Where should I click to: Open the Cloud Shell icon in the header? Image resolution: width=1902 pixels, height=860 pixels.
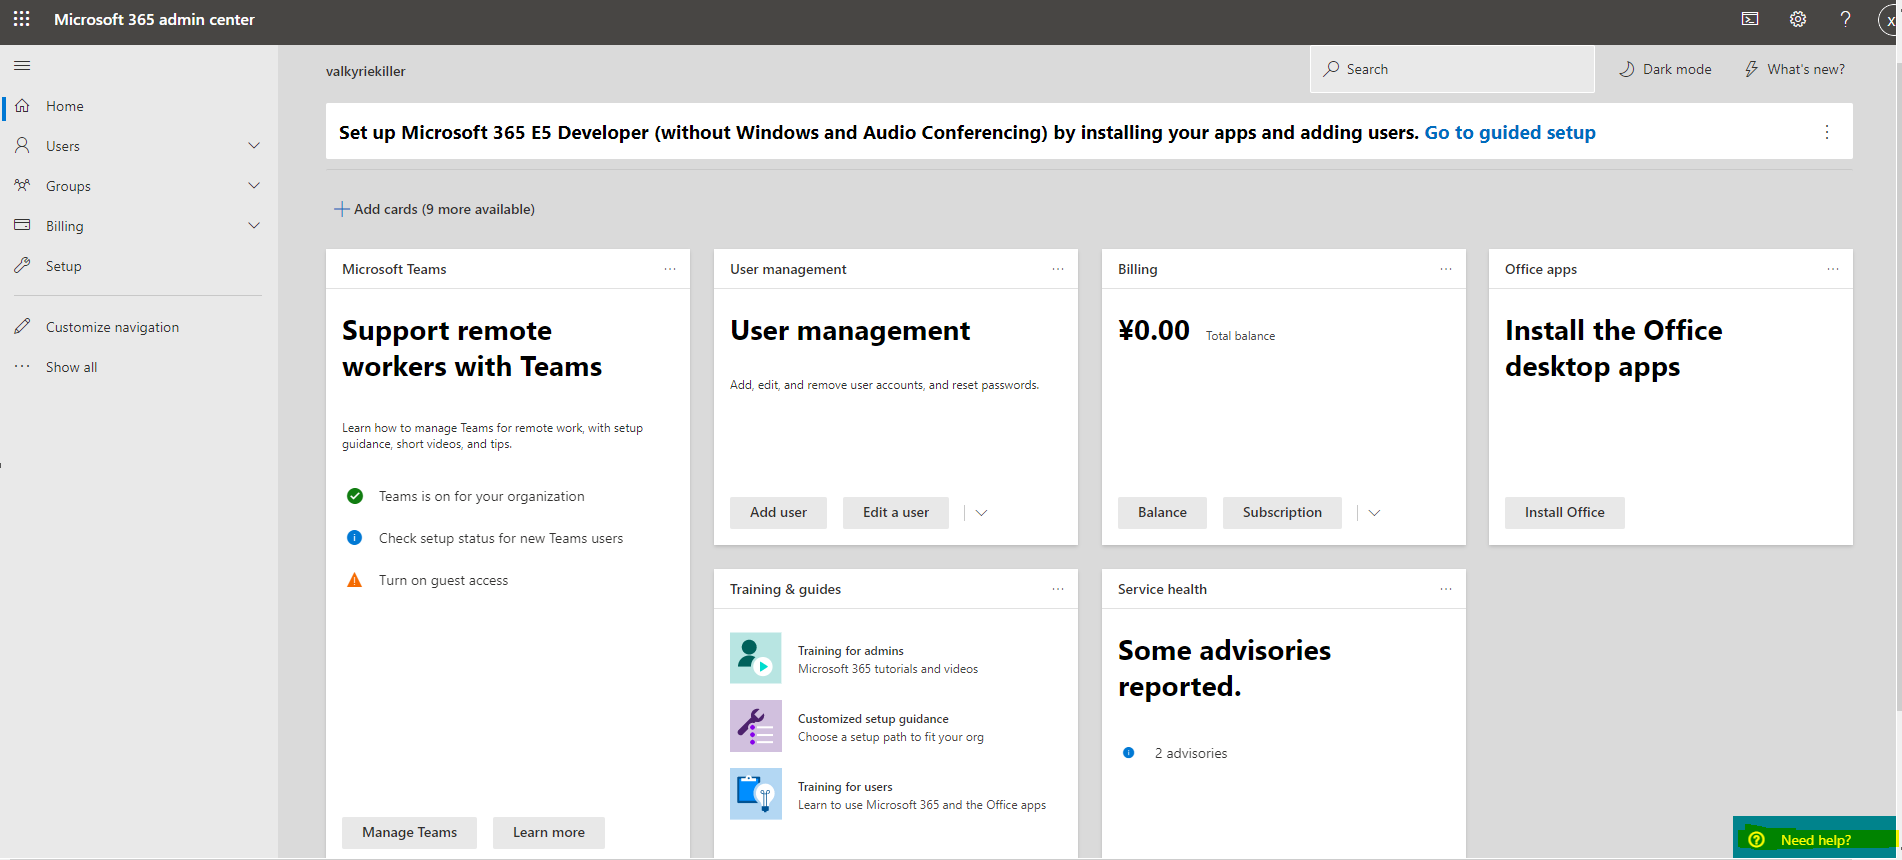tap(1750, 19)
